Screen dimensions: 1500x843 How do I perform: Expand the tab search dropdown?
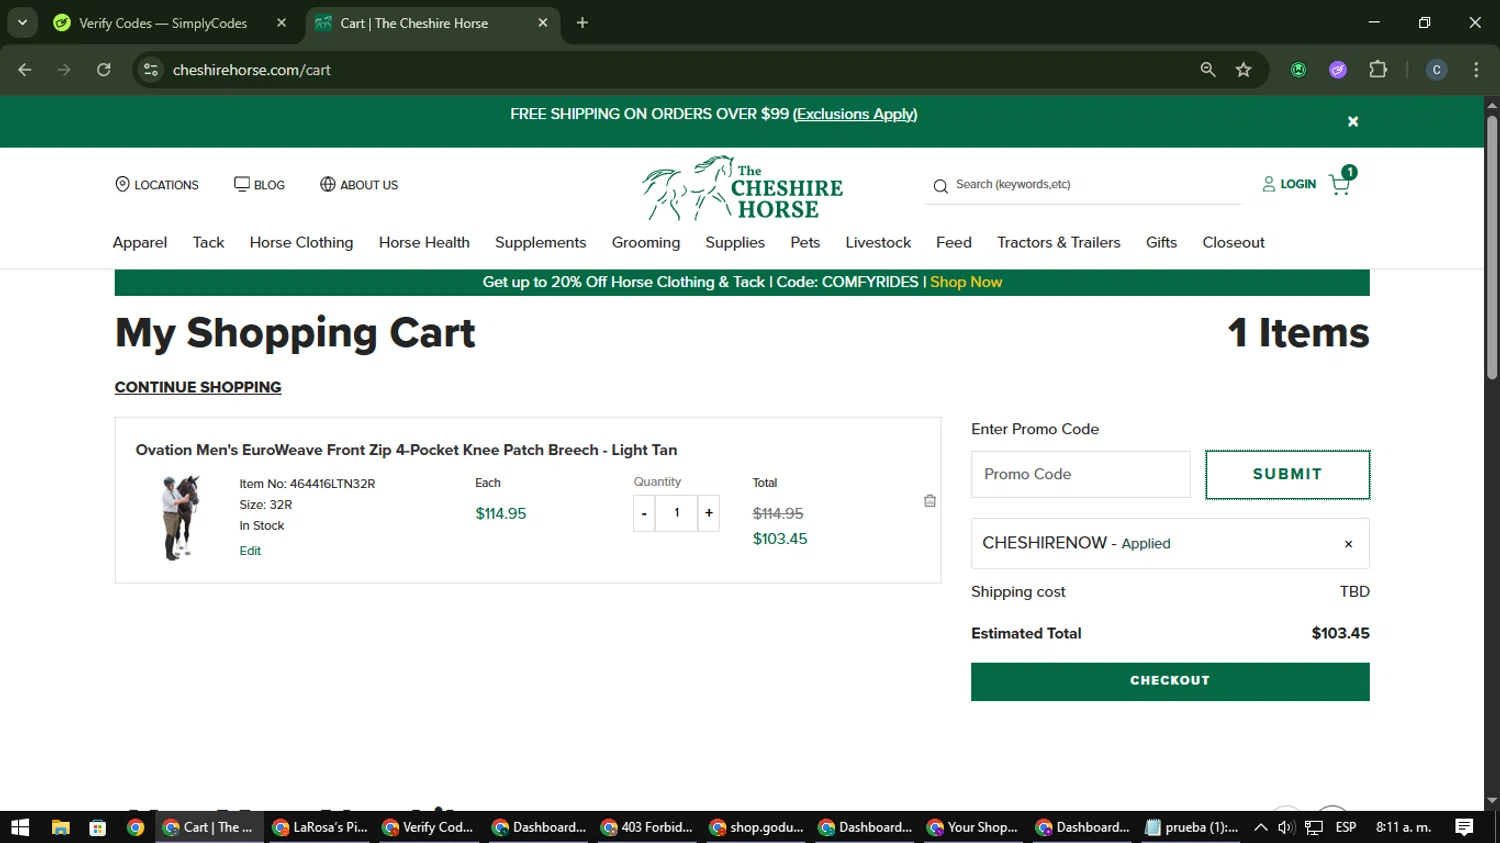[x=22, y=23]
